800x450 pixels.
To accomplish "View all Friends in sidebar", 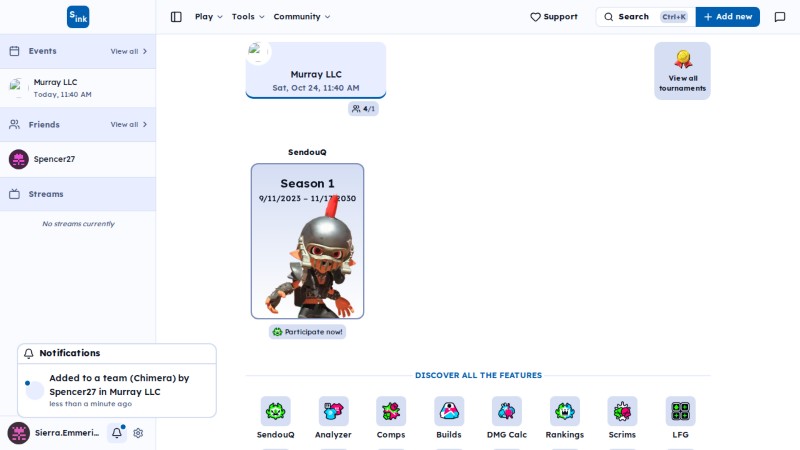I will (129, 124).
